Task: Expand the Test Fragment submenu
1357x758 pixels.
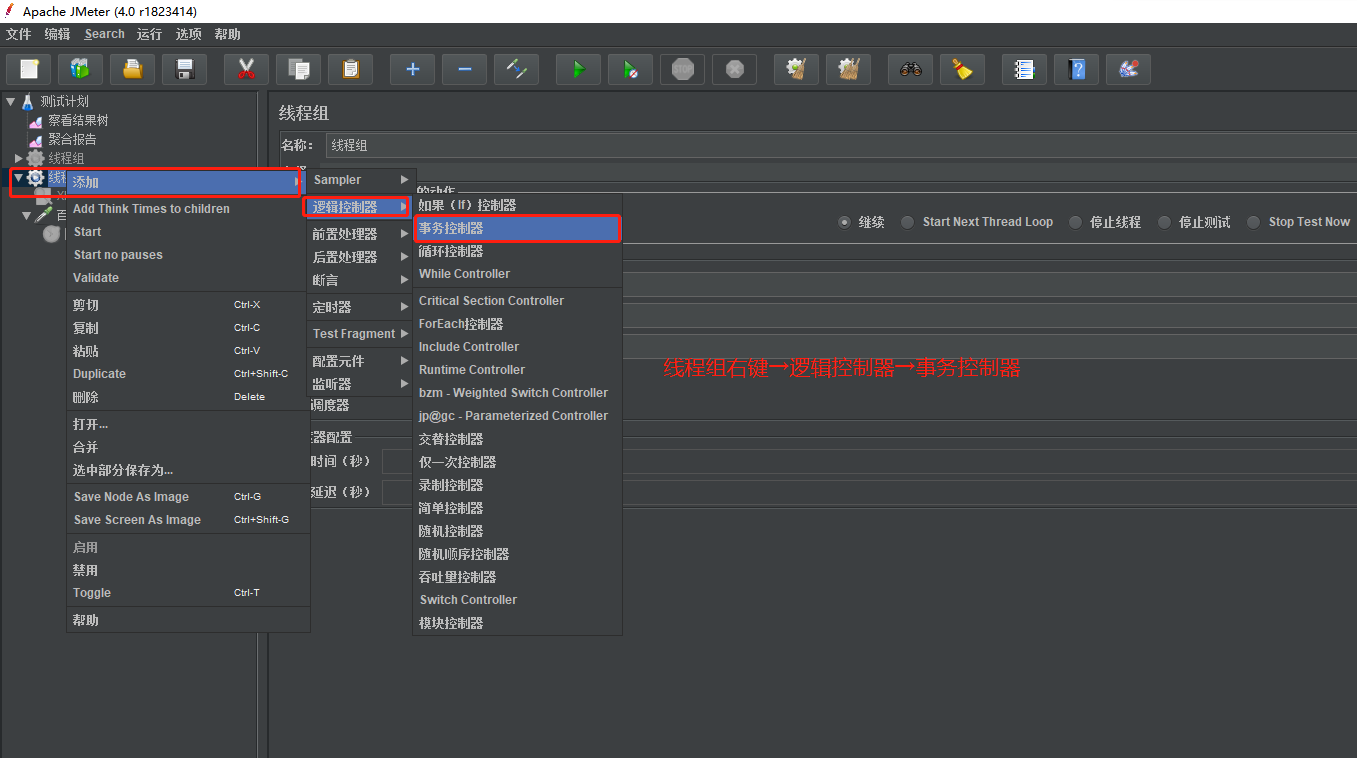Action: click(x=361, y=334)
